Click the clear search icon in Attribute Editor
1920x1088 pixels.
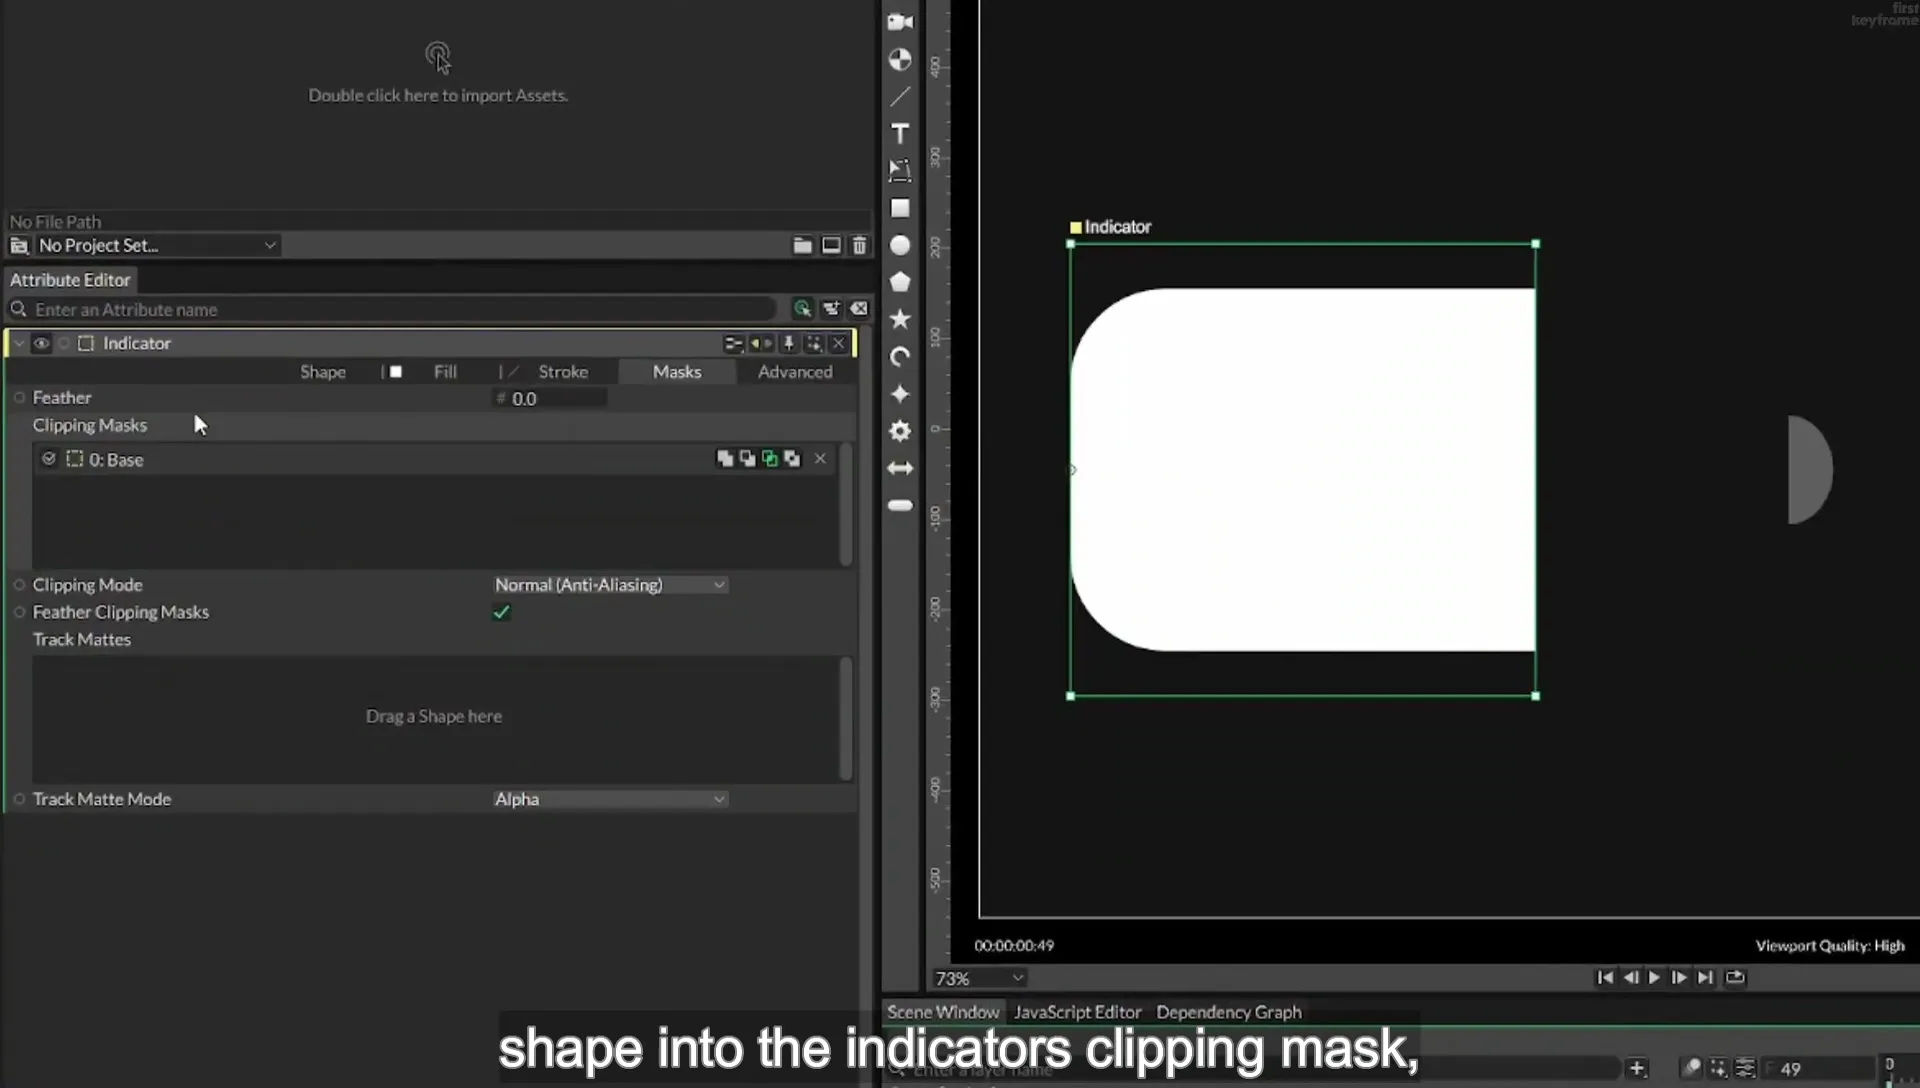(x=859, y=309)
